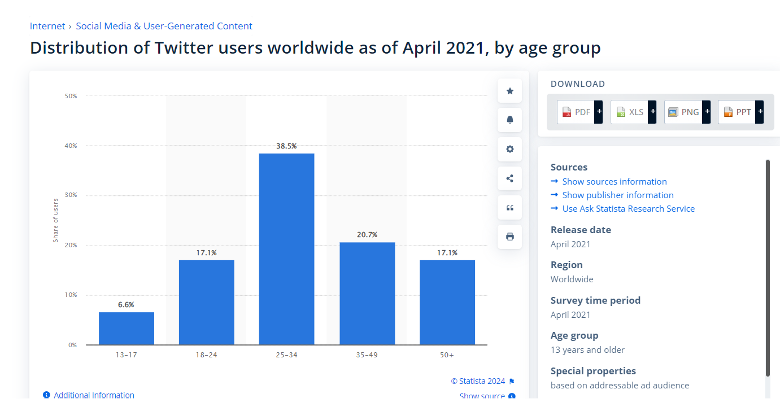Click the star favorite icon
This screenshot has height=400, width=780.
coord(509,91)
